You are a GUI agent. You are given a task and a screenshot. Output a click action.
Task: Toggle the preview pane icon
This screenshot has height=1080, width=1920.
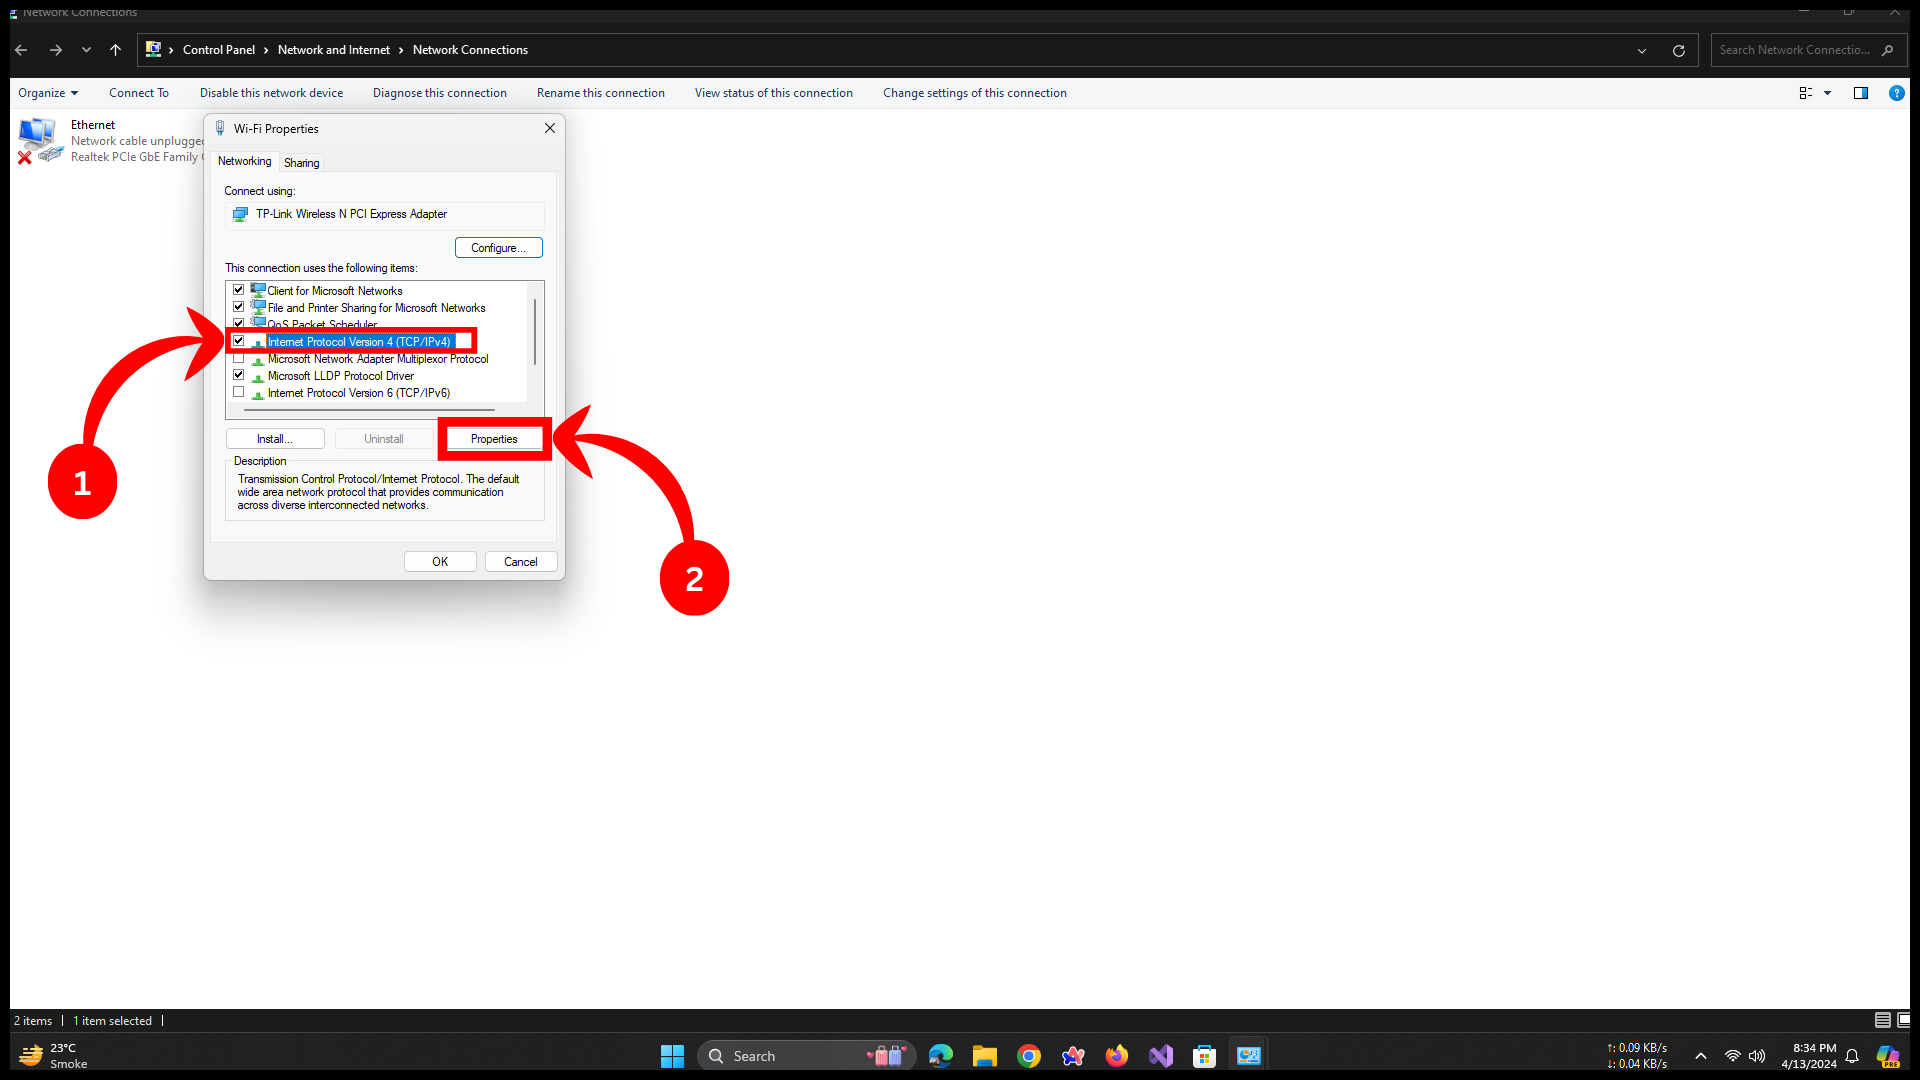coord(1861,93)
